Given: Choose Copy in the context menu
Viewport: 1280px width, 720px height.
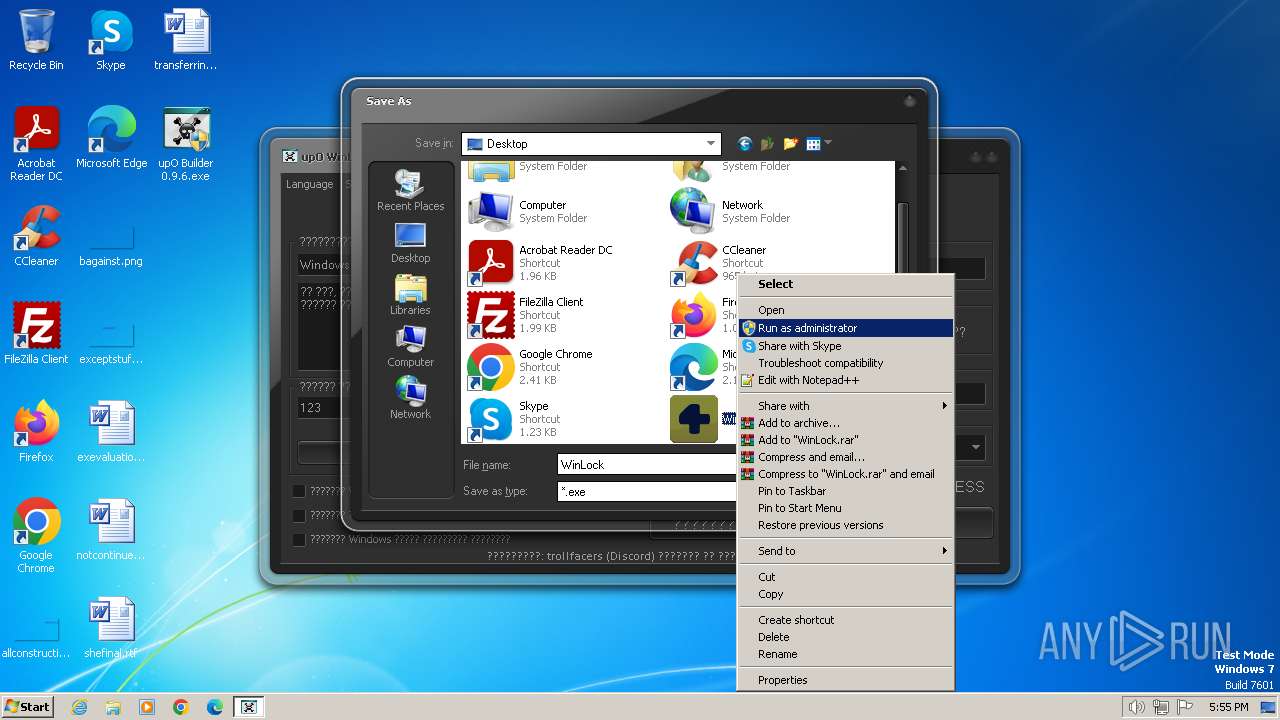Looking at the screenshot, I should point(845,594).
